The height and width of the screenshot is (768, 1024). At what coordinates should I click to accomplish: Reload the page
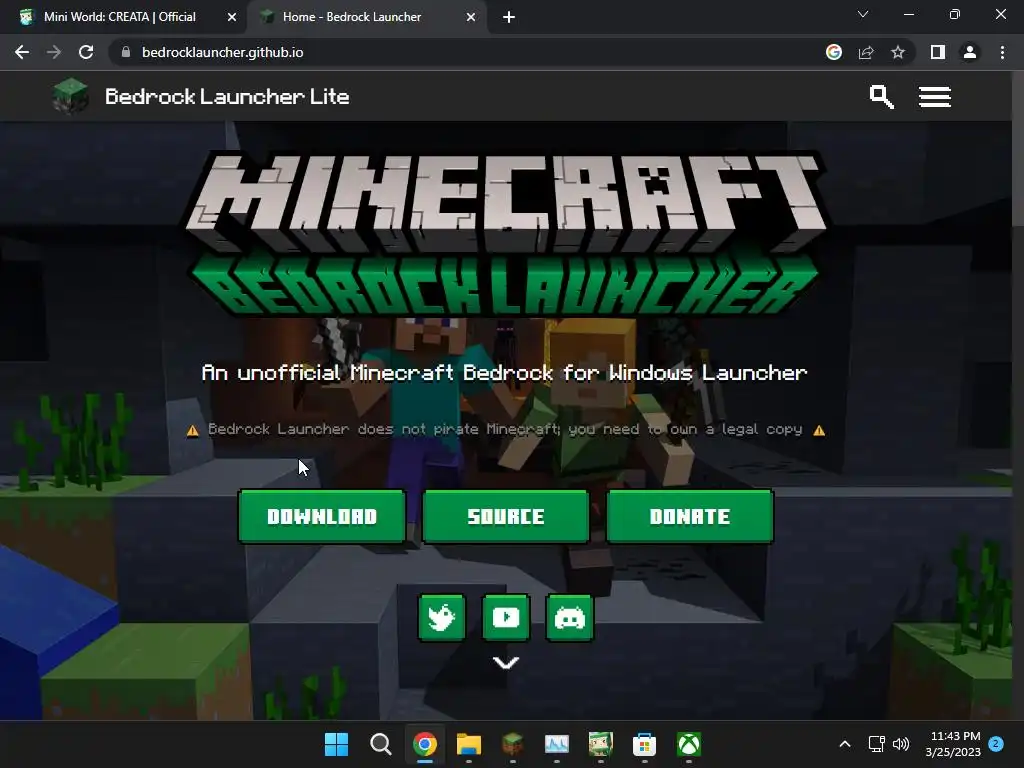pos(86,52)
